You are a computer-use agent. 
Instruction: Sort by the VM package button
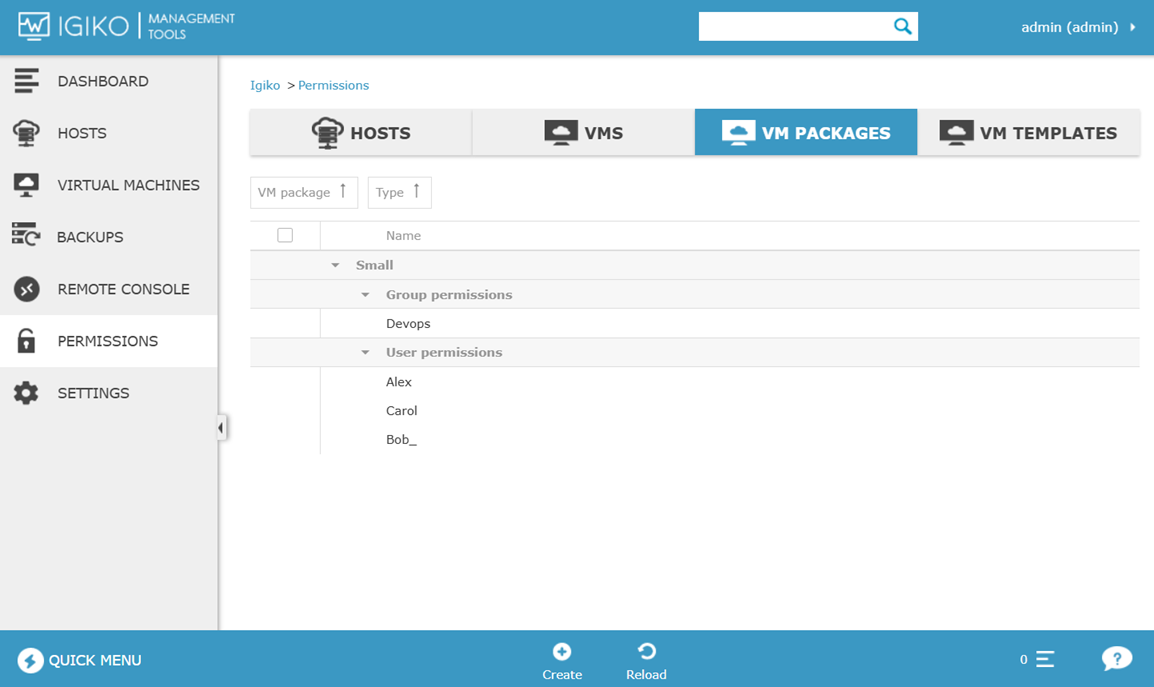point(303,192)
